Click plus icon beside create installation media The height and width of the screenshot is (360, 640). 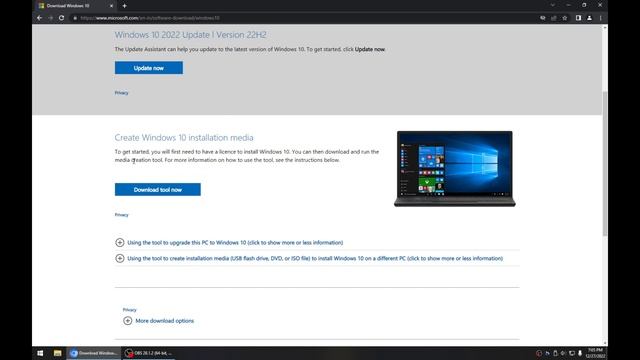pyautogui.click(x=120, y=258)
